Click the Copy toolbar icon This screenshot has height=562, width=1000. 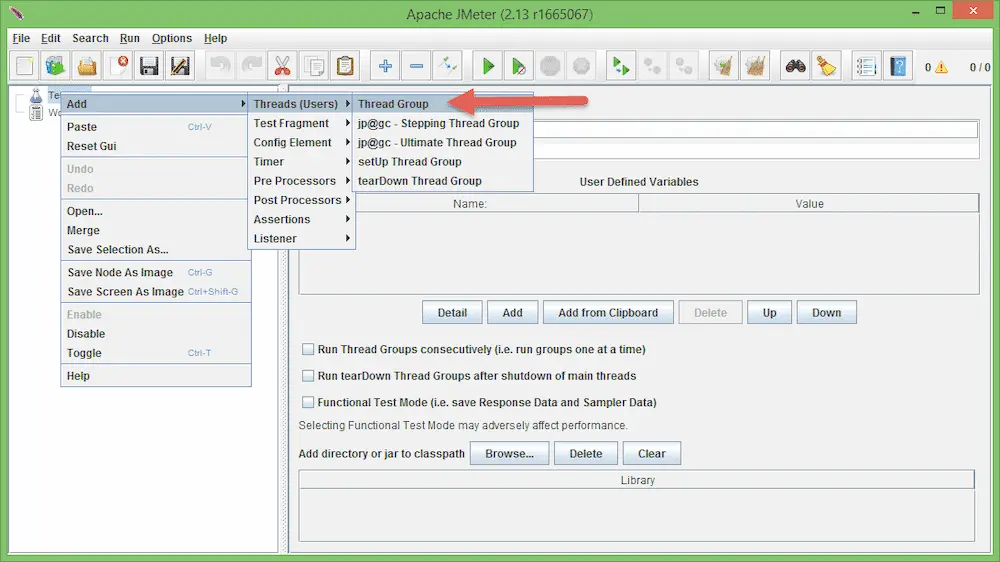click(314, 66)
